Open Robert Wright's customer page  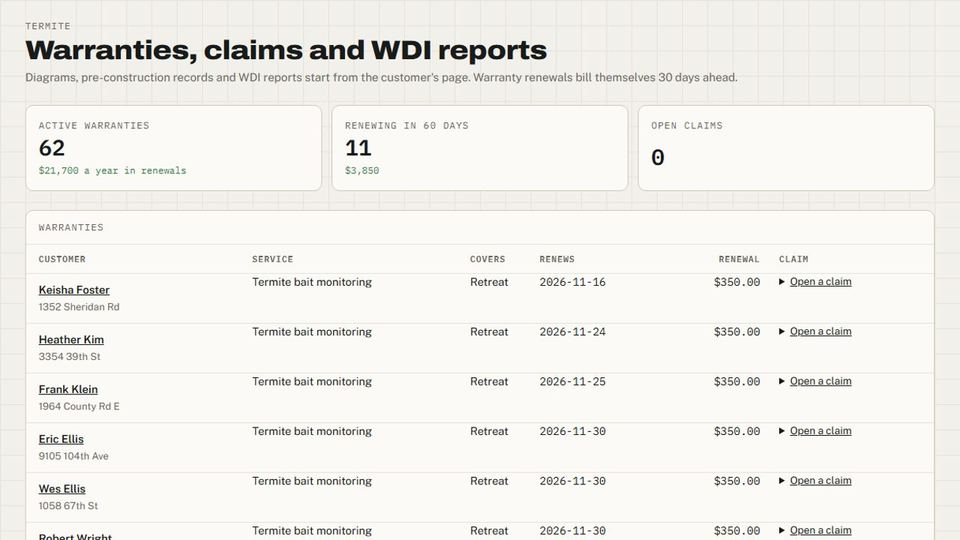click(75, 536)
